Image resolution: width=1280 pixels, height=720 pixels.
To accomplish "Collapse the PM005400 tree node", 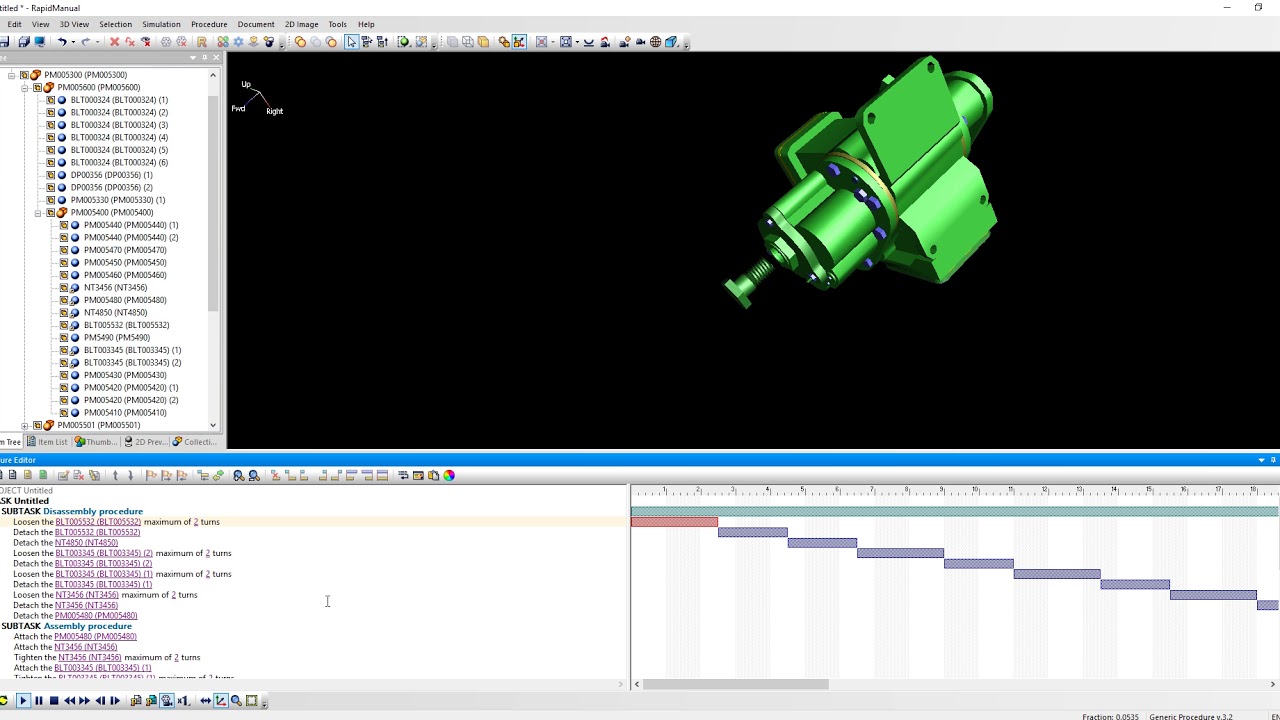I will [x=38, y=212].
